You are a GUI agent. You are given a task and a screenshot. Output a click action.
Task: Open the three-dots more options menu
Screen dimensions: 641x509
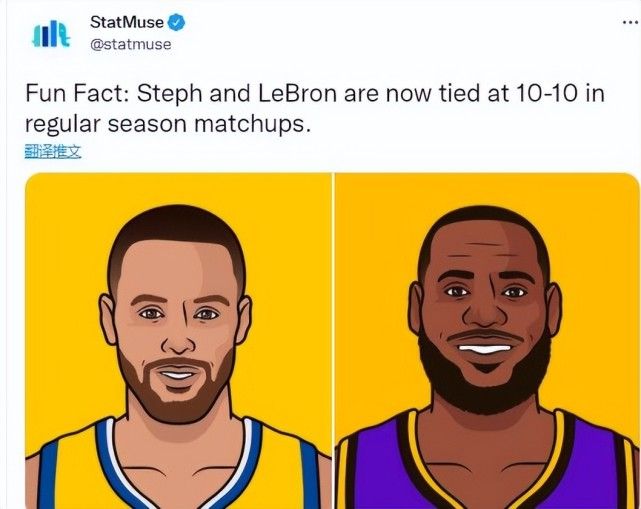click(631, 22)
